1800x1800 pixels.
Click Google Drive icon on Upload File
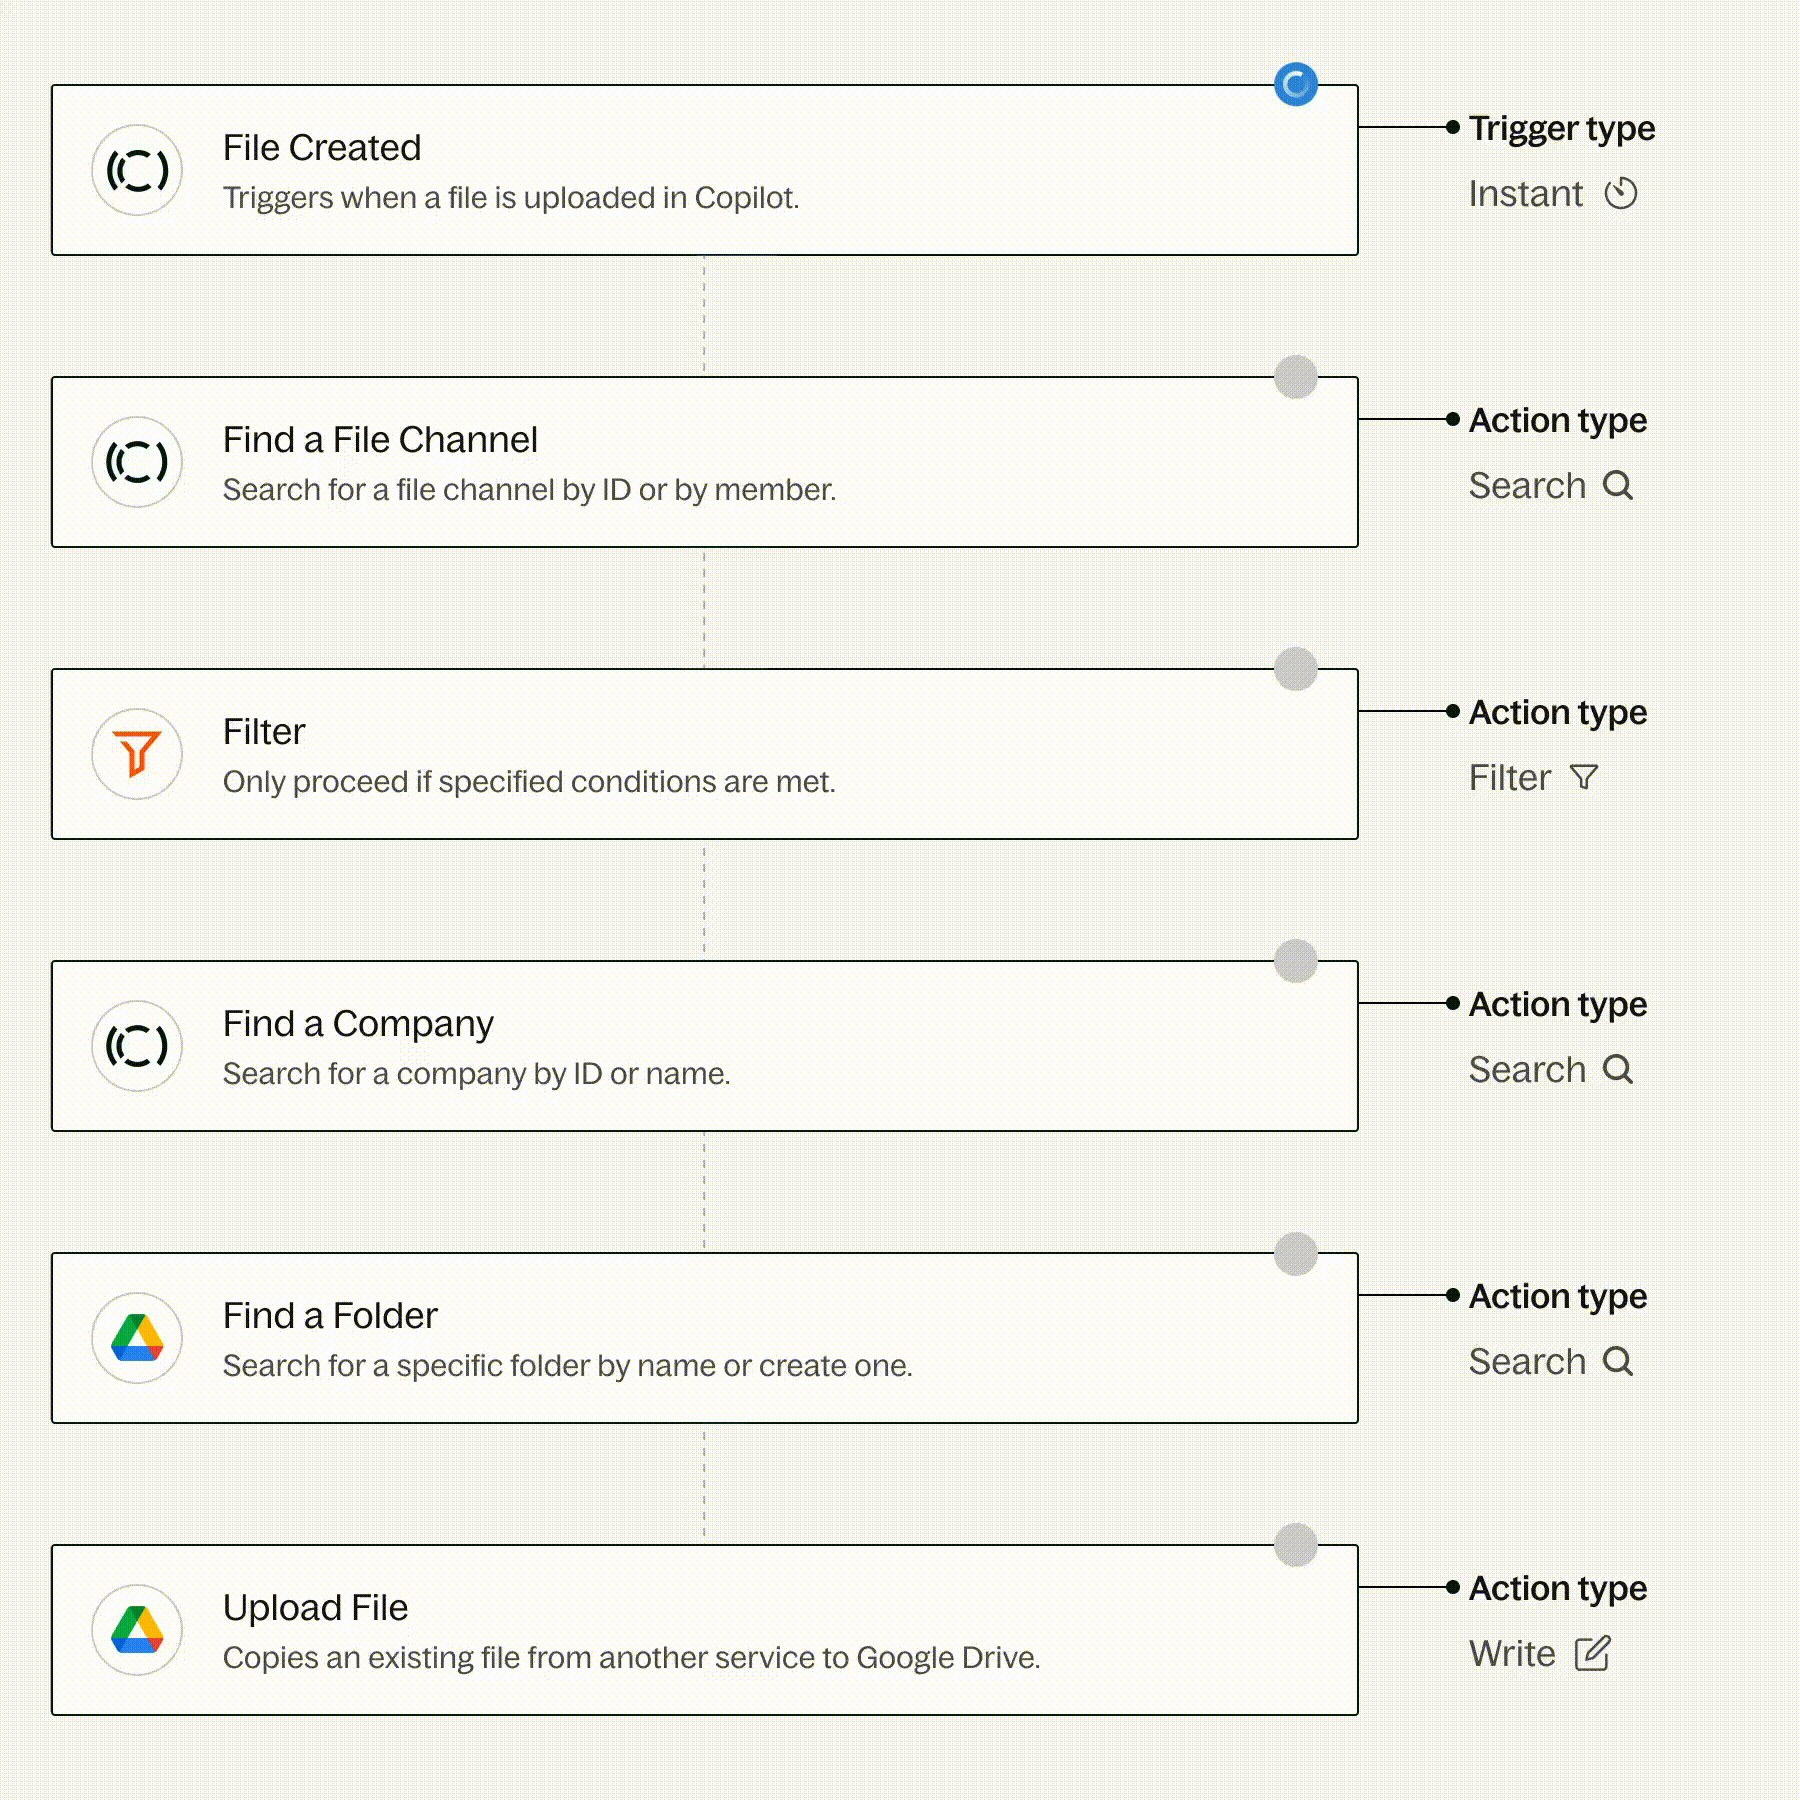(137, 1630)
